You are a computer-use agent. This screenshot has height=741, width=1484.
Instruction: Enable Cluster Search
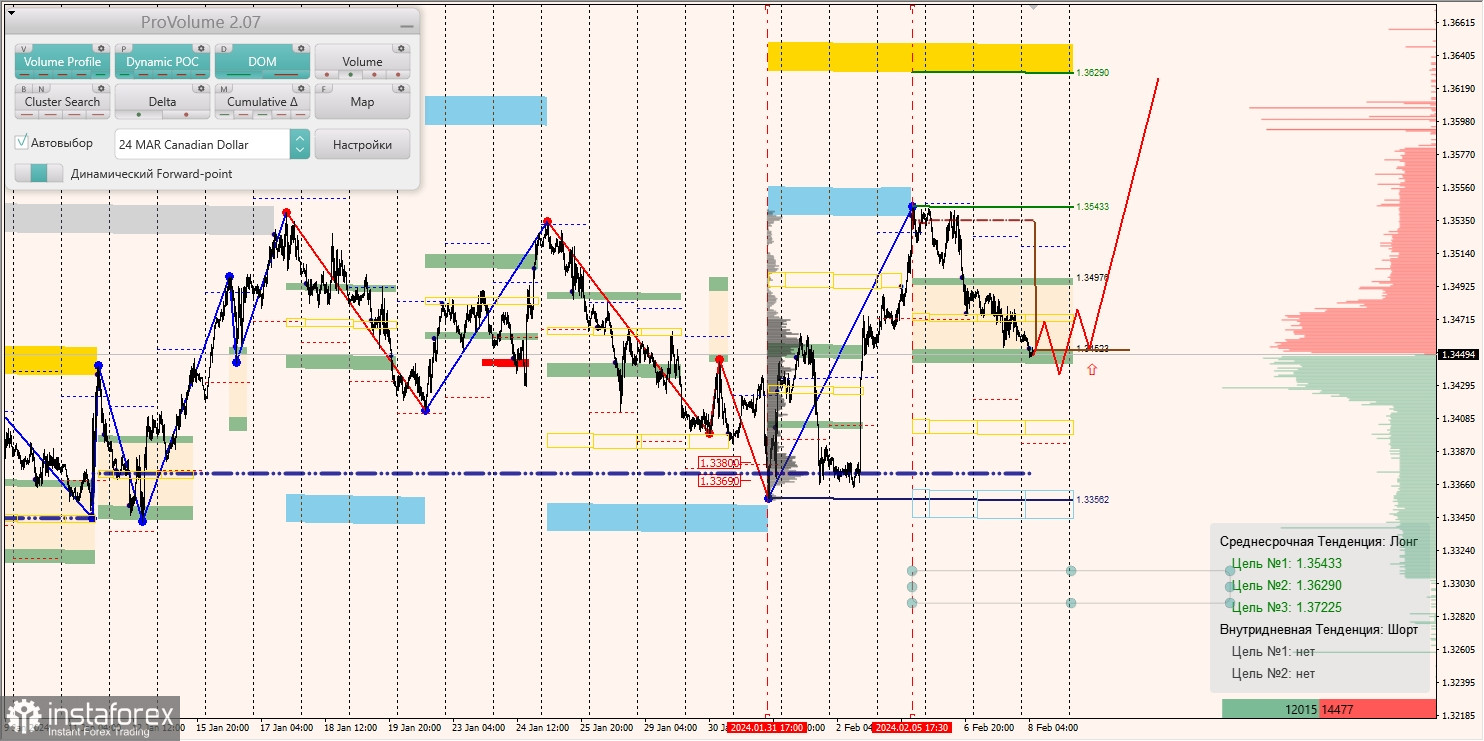(x=62, y=102)
